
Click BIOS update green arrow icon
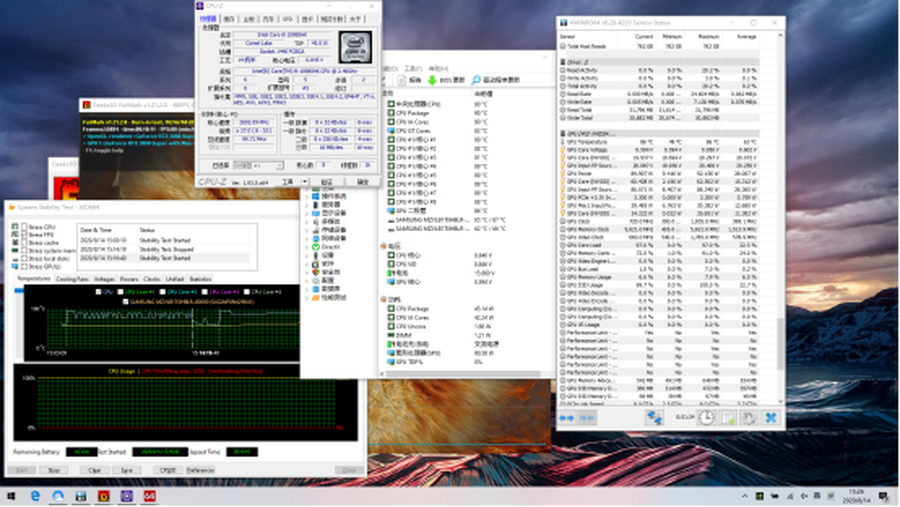pyautogui.click(x=432, y=79)
